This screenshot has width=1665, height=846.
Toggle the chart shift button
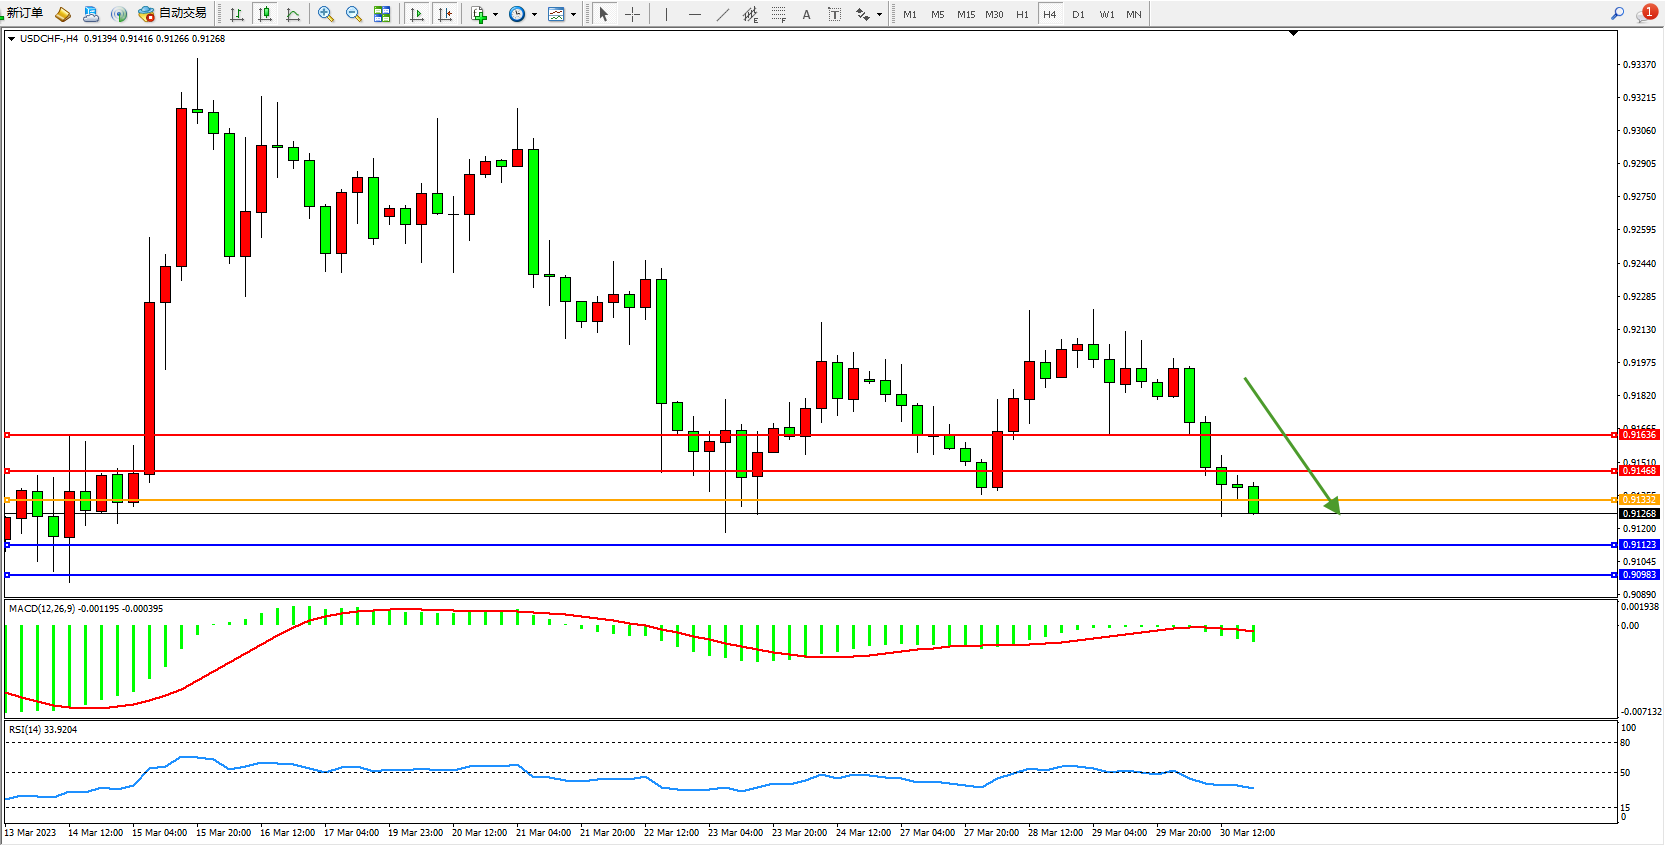click(445, 14)
